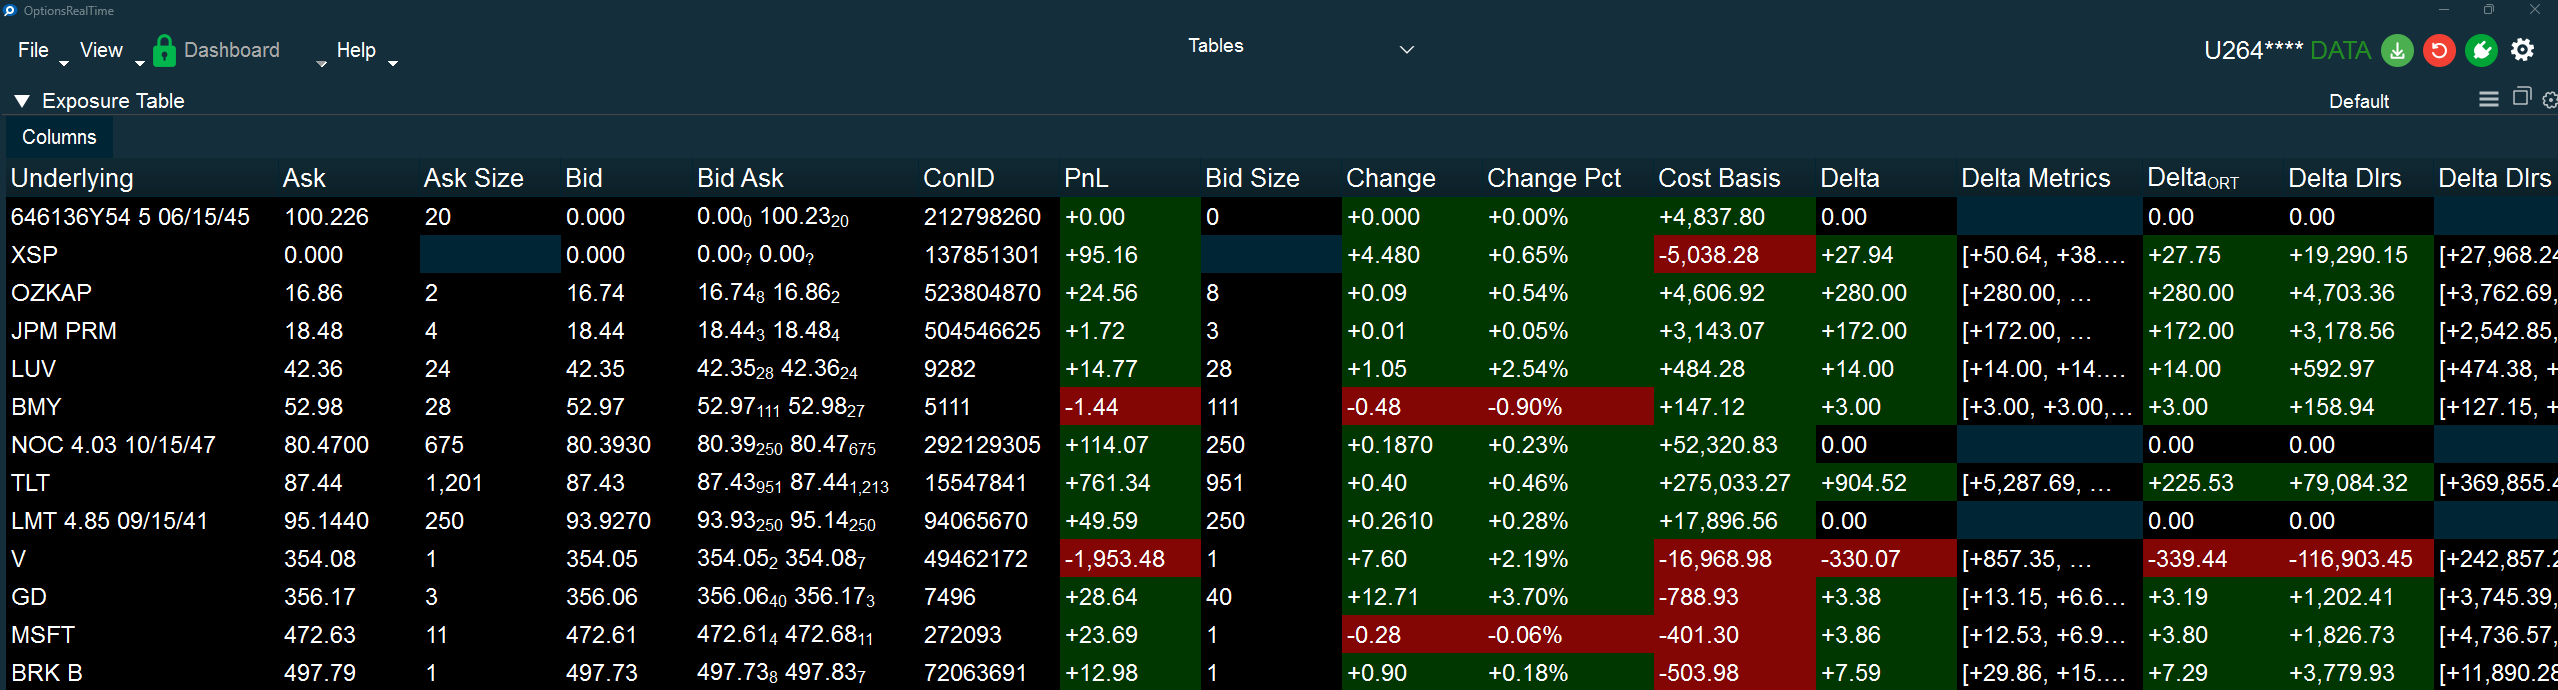The image size is (2558, 690).
Task: Click the V row PnL cell -1,953.48
Action: [1130, 559]
